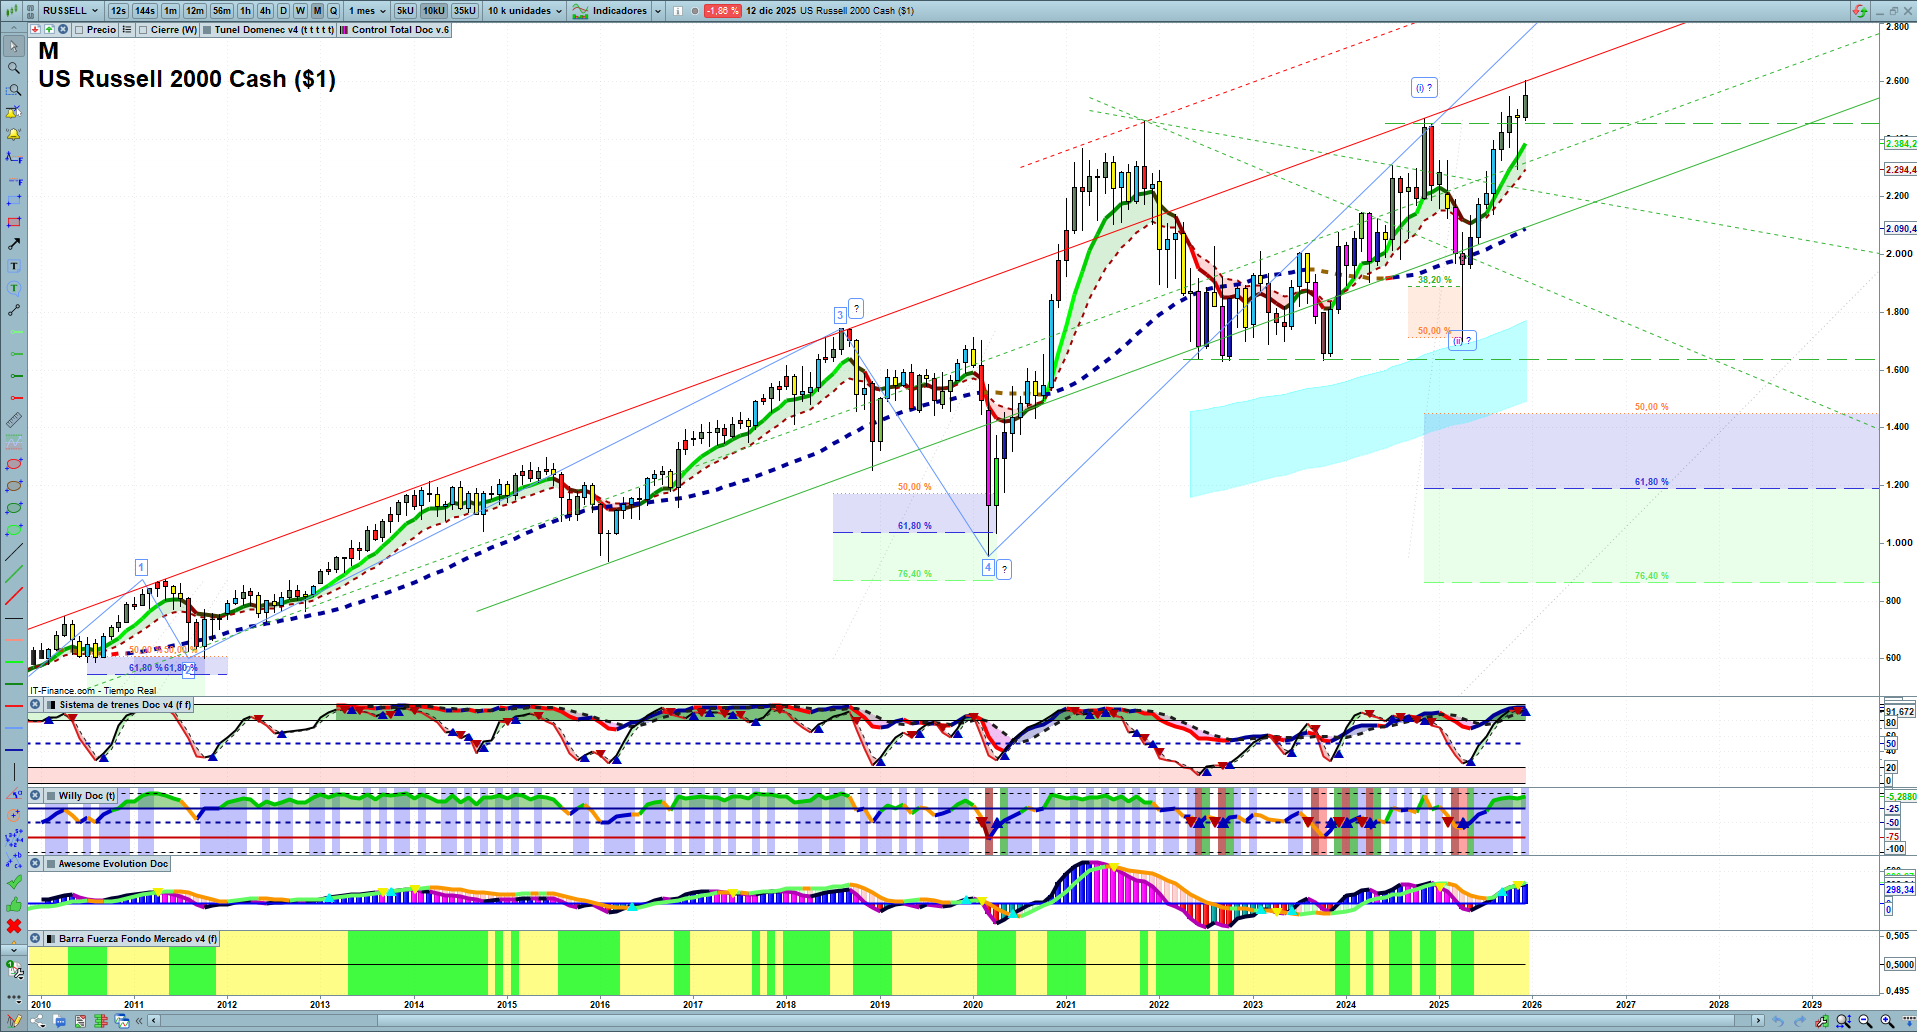
Task: Switch to the Q quarterly timeframe
Action: pyautogui.click(x=334, y=11)
